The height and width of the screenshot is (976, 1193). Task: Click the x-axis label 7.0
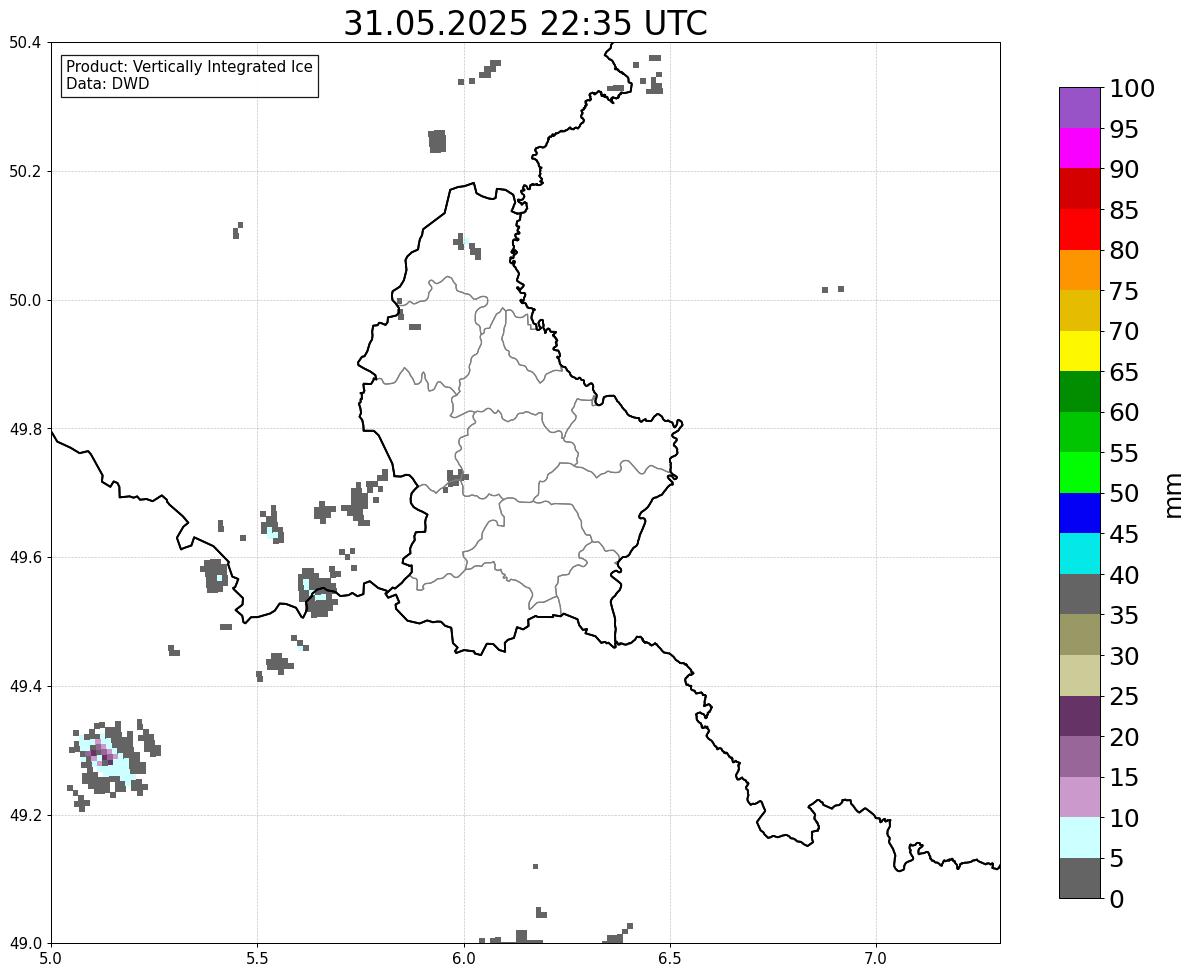pyautogui.click(x=876, y=959)
